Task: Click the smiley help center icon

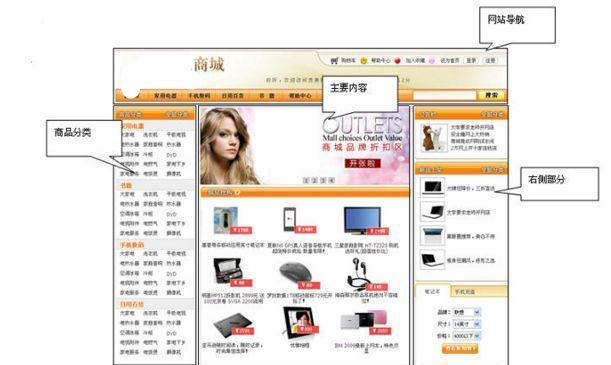Action: pyautogui.click(x=364, y=60)
